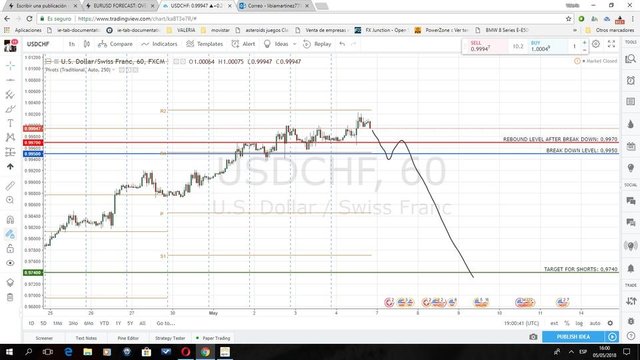The height and width of the screenshot is (360, 640).
Task: Select the Text annotation tool
Action: tap(10, 123)
